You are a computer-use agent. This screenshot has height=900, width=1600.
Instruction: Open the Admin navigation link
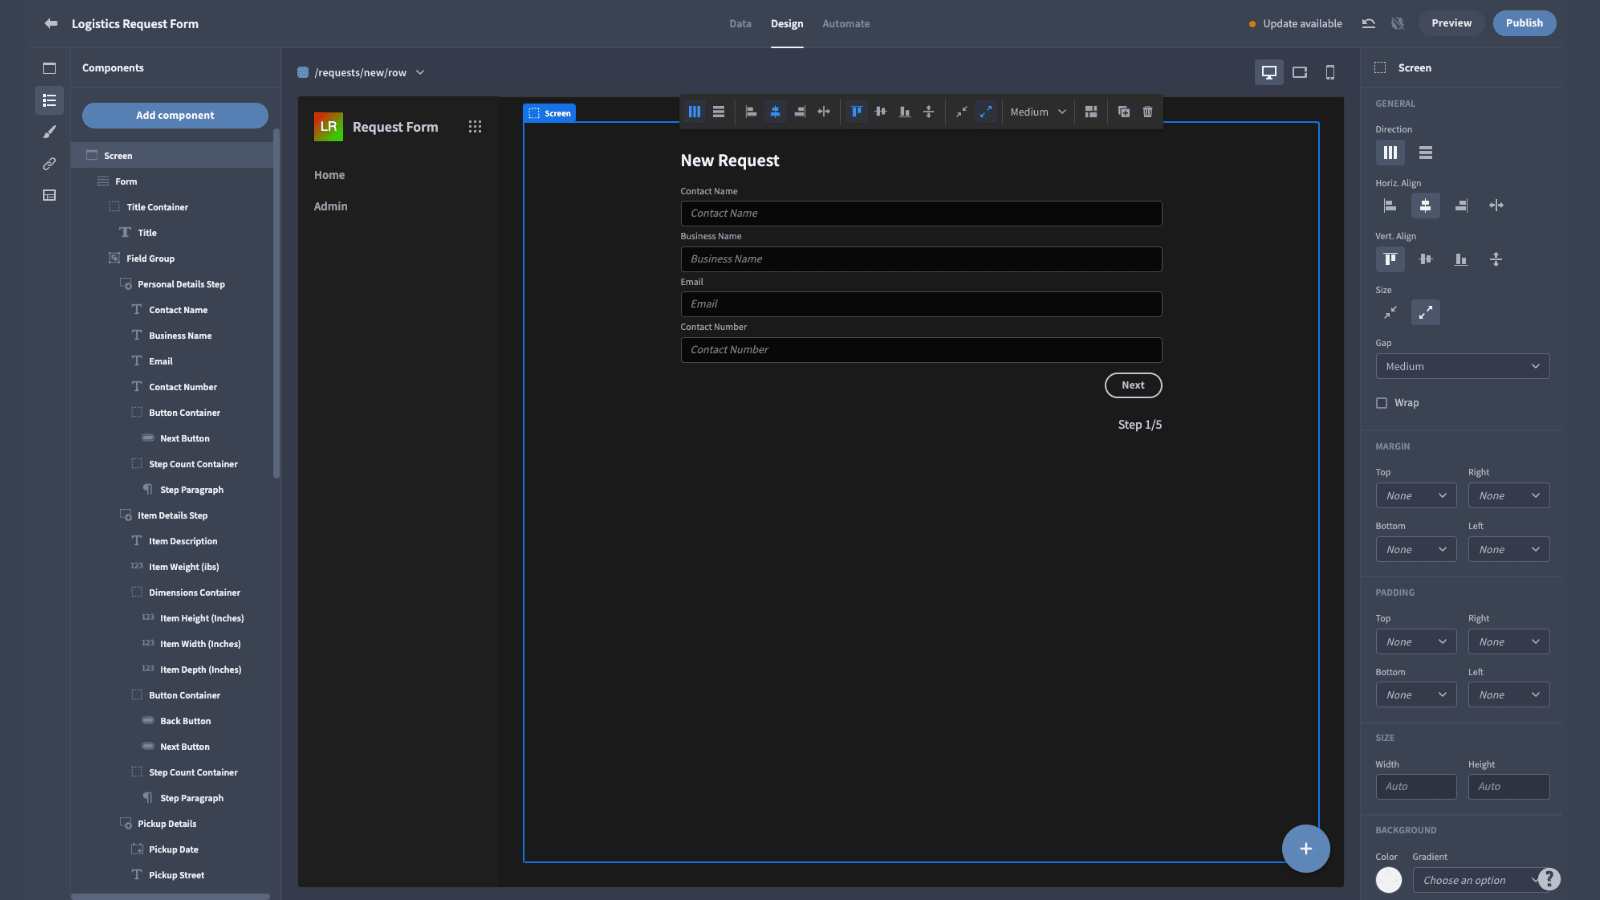click(331, 206)
